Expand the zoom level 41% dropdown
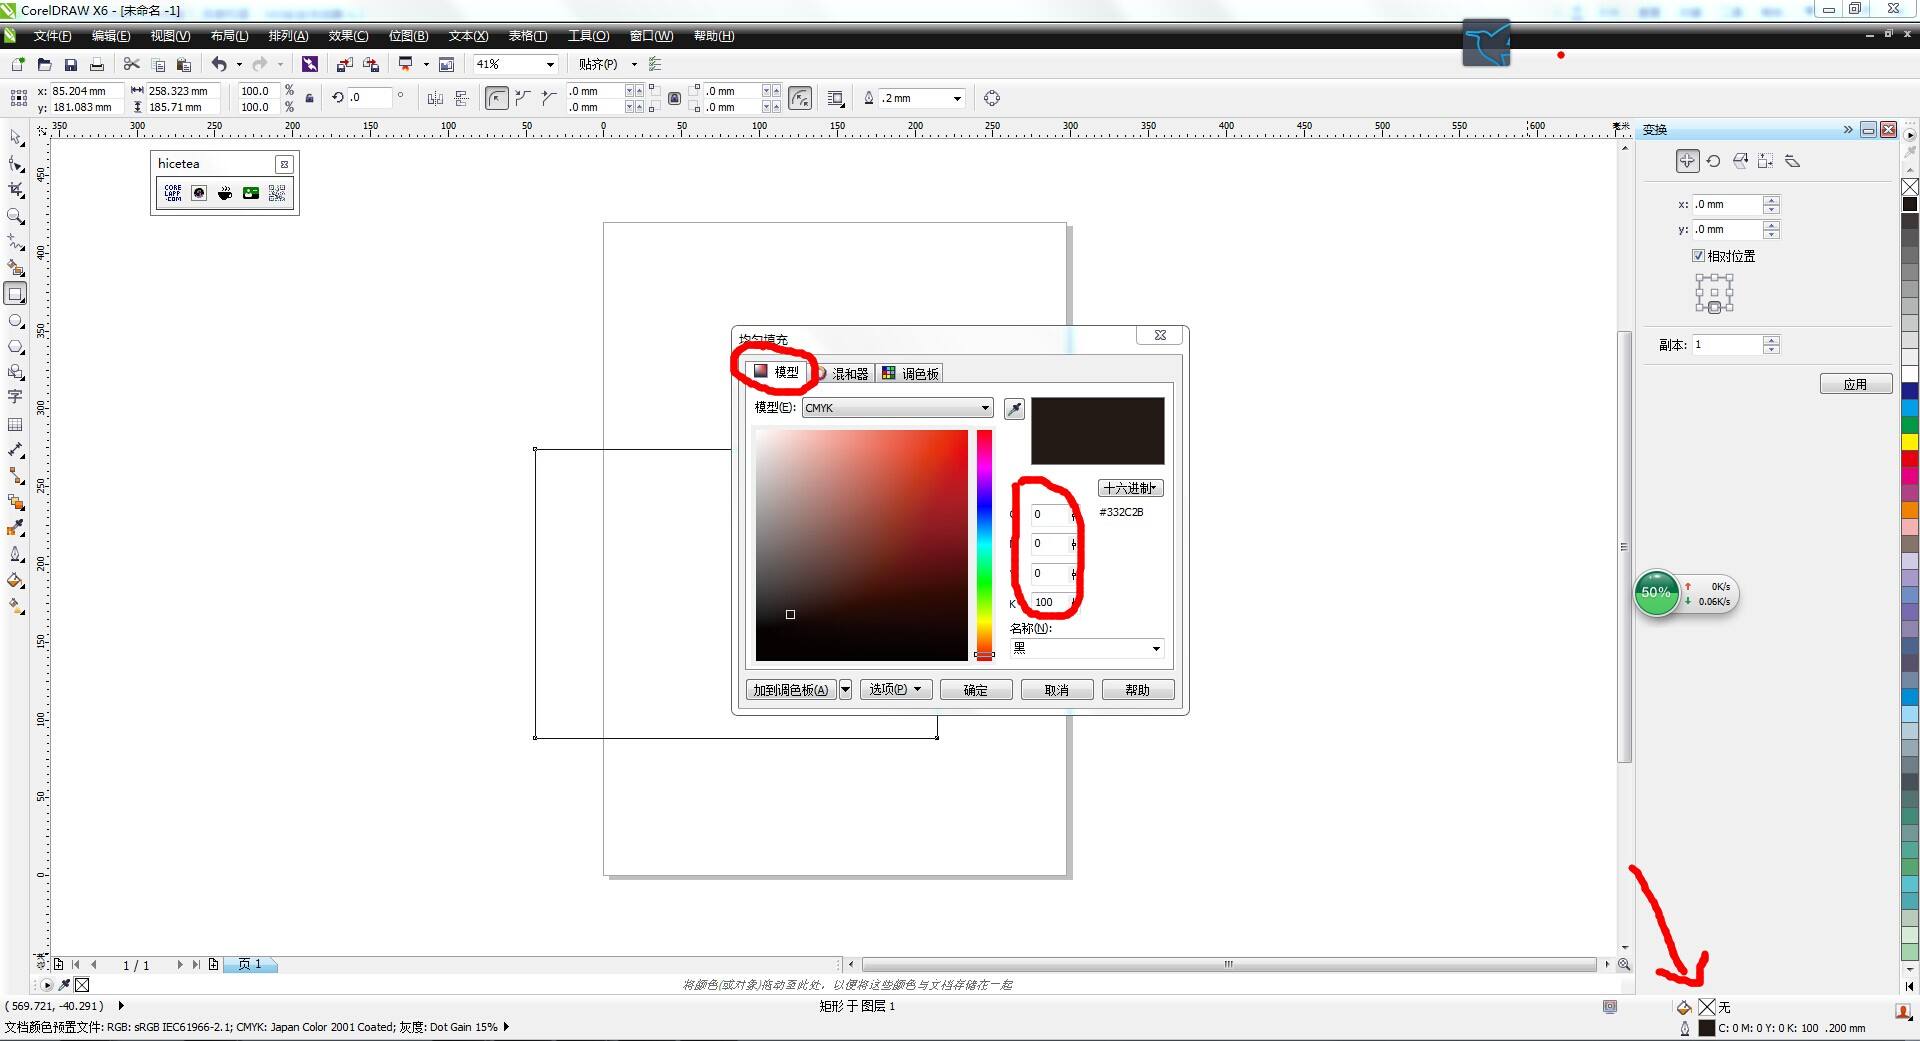Image resolution: width=1920 pixels, height=1041 pixels. [x=550, y=65]
